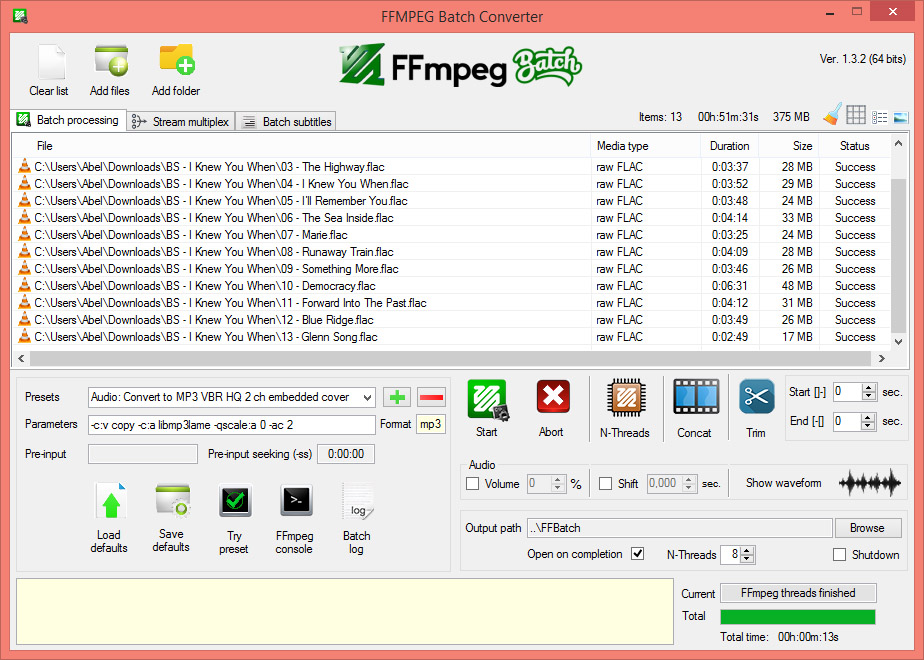Click the file list scroll down arrow
The image size is (924, 660).
[898, 341]
